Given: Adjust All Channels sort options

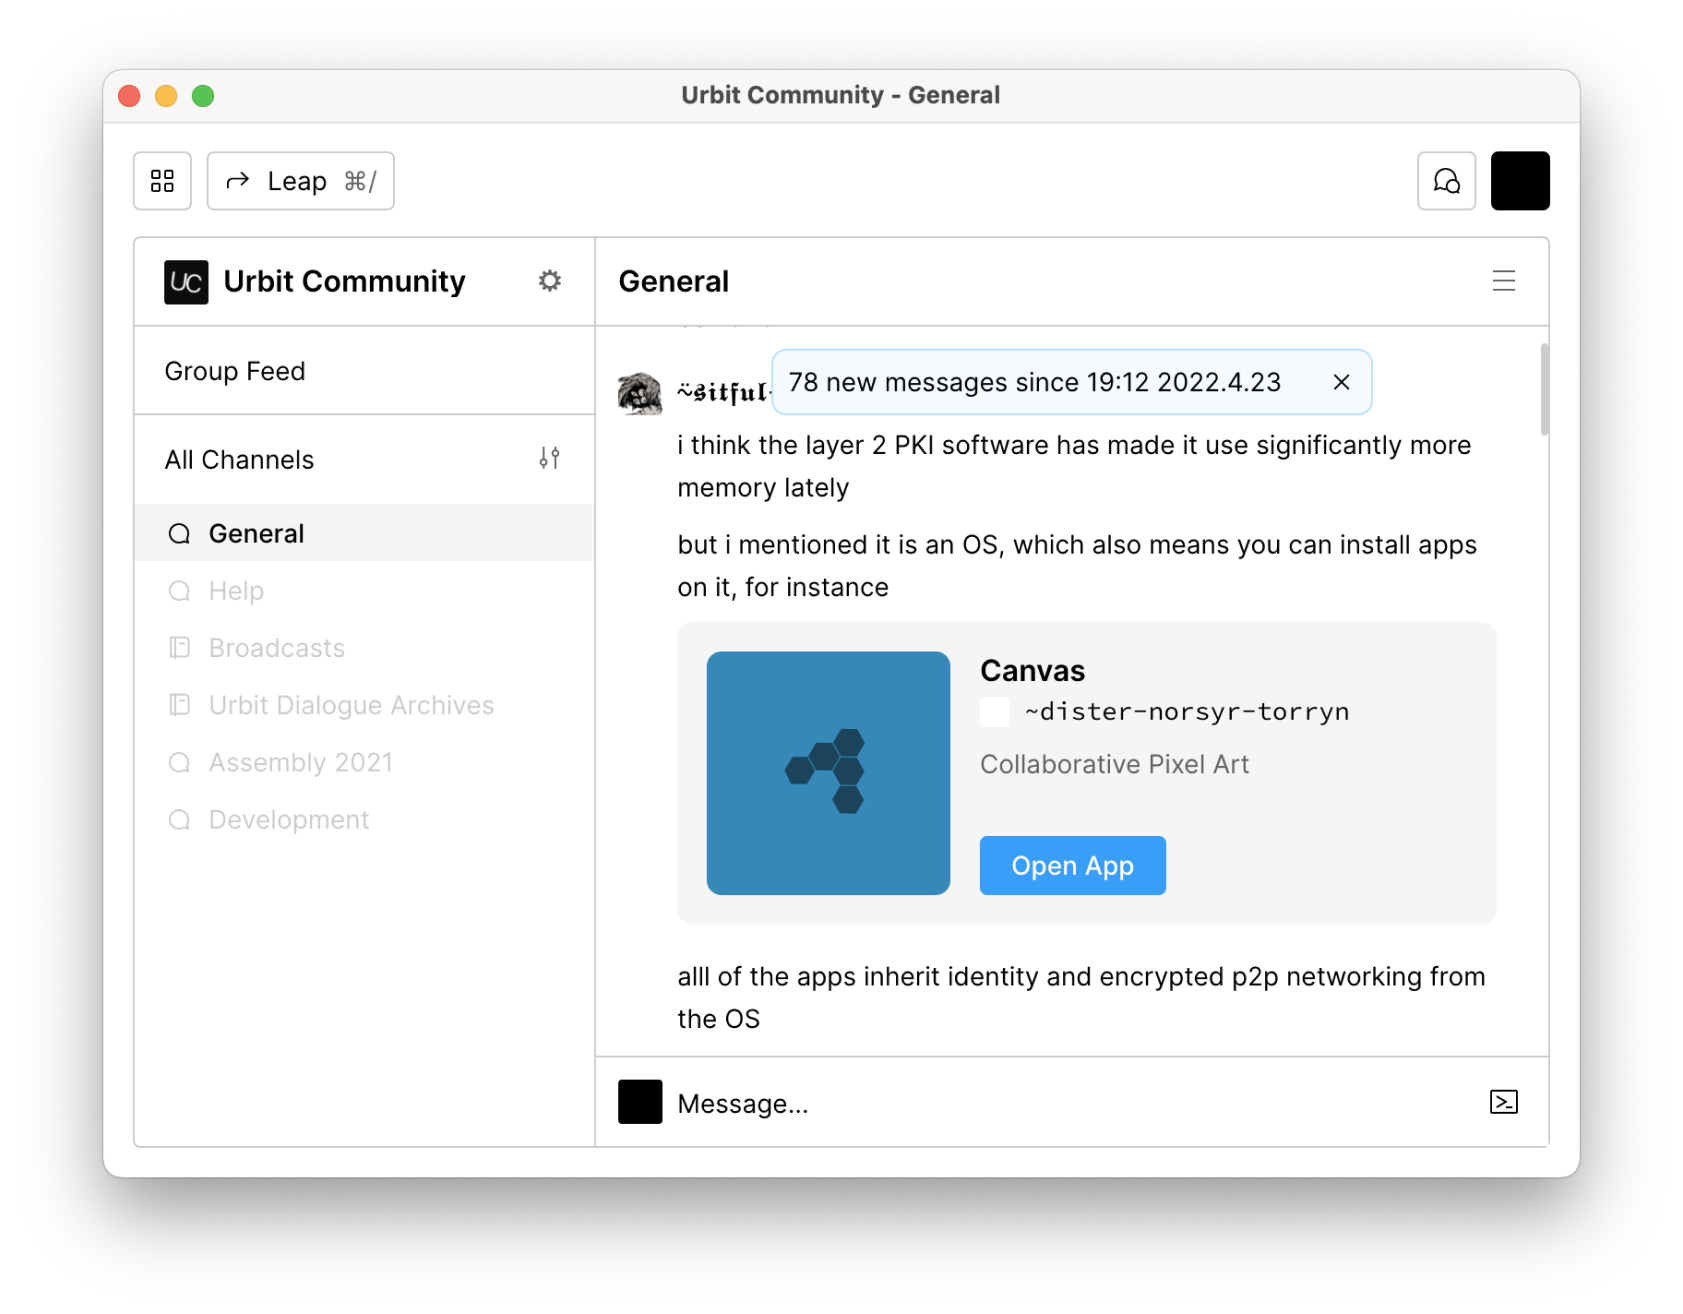Looking at the screenshot, I should 549,458.
